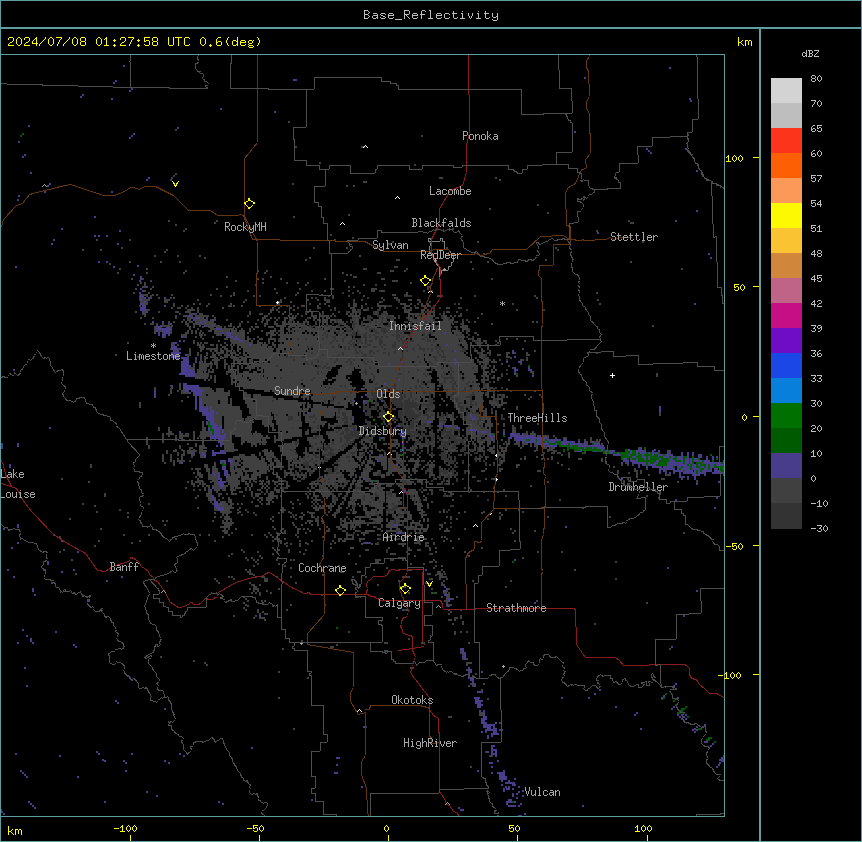
Task: Click the Didsbury town label
Action: tap(383, 431)
